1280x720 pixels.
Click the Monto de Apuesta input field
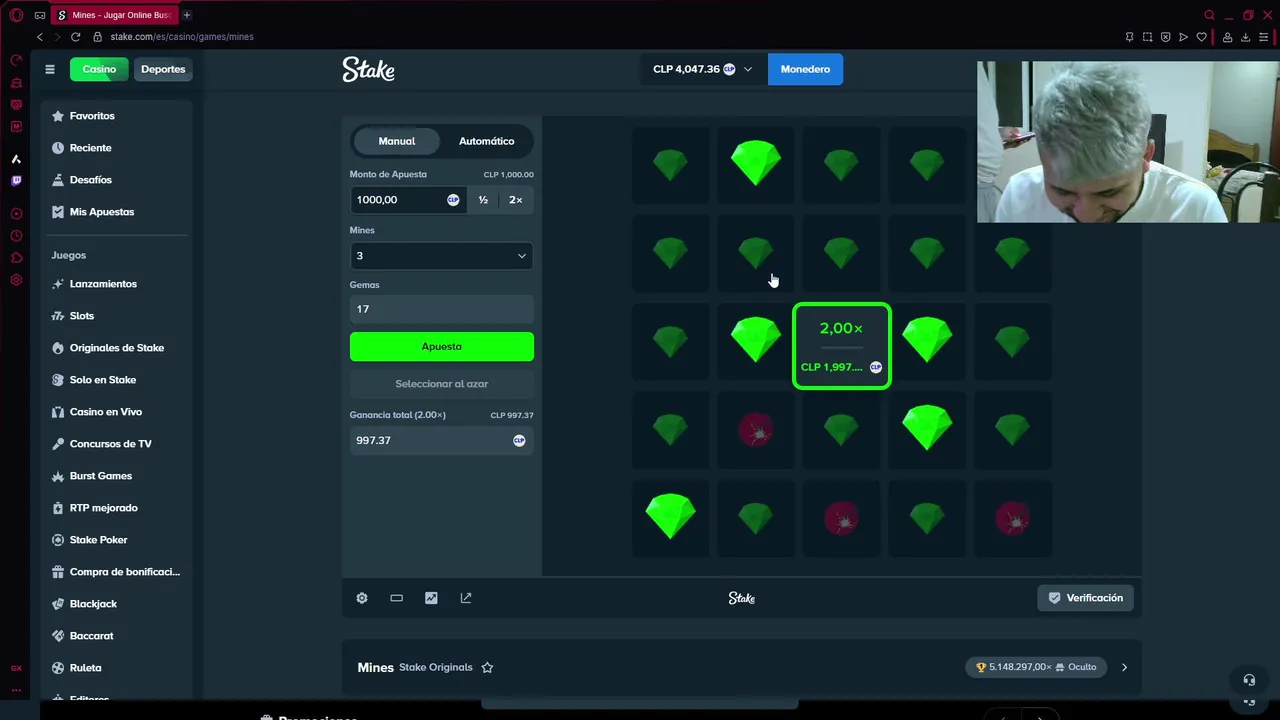pos(407,200)
